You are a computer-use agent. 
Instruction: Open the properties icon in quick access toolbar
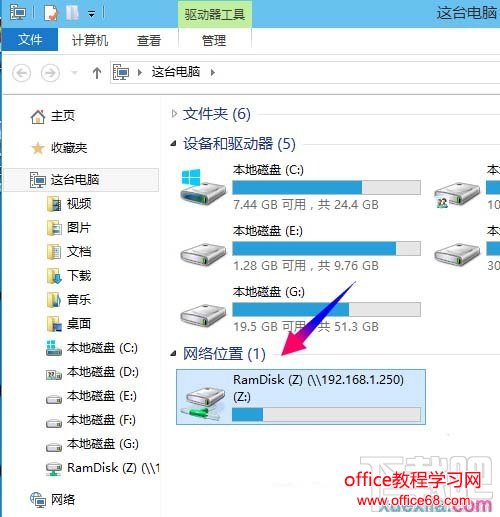point(51,13)
